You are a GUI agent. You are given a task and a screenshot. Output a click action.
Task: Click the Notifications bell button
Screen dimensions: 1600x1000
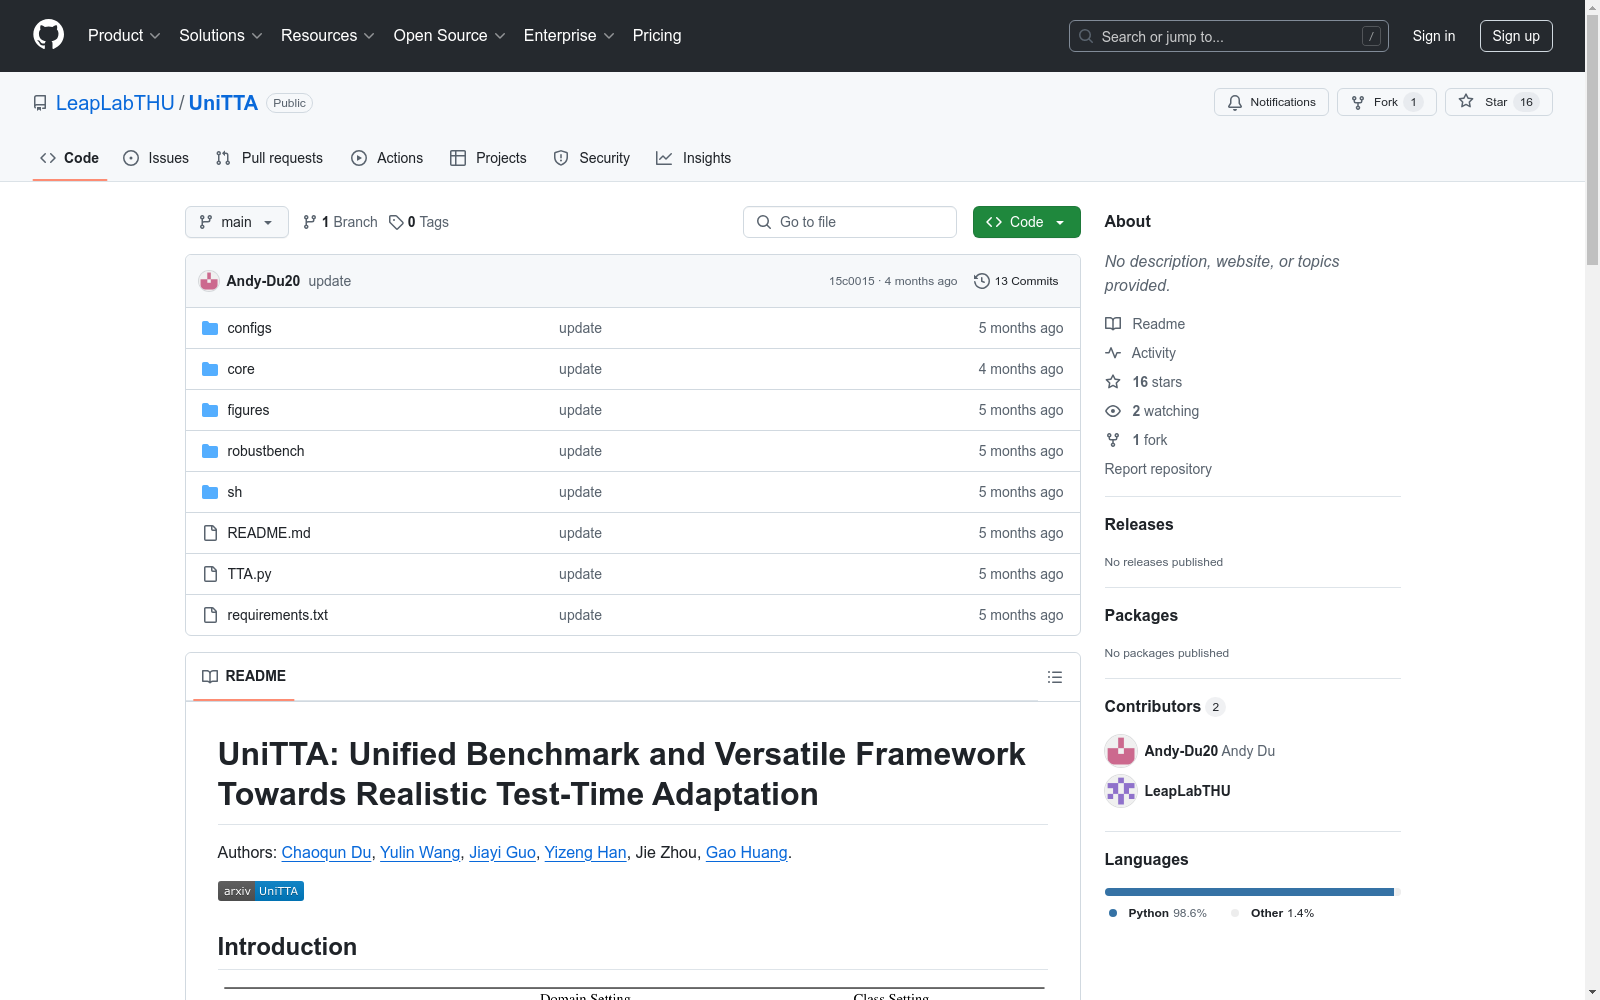pyautogui.click(x=1271, y=102)
